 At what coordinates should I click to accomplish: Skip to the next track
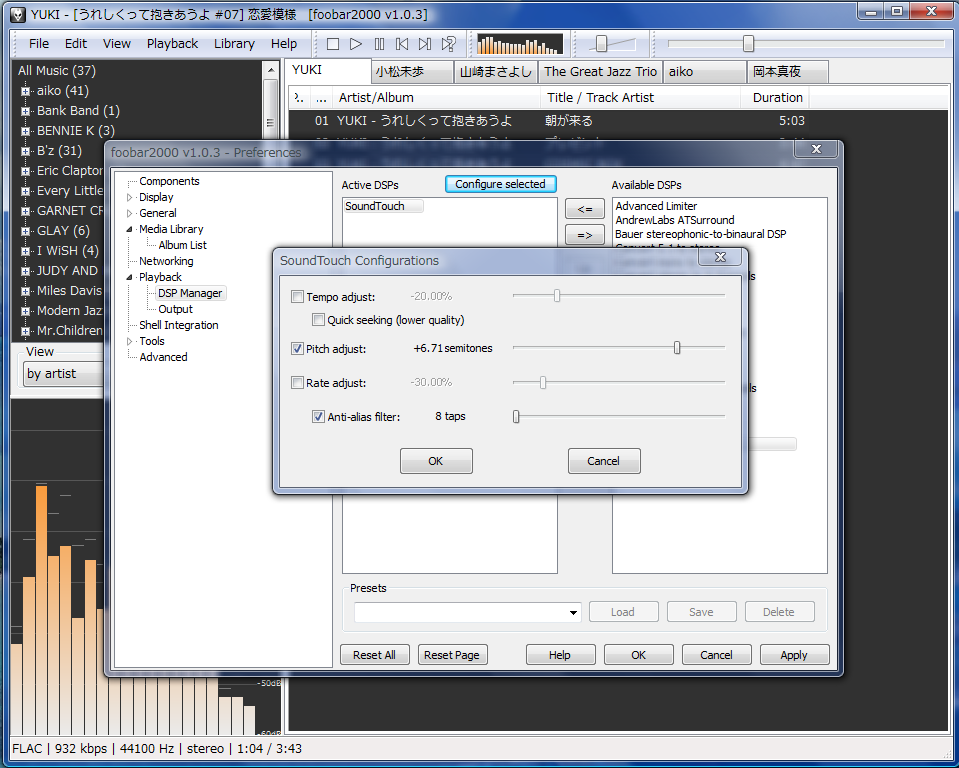coord(425,44)
